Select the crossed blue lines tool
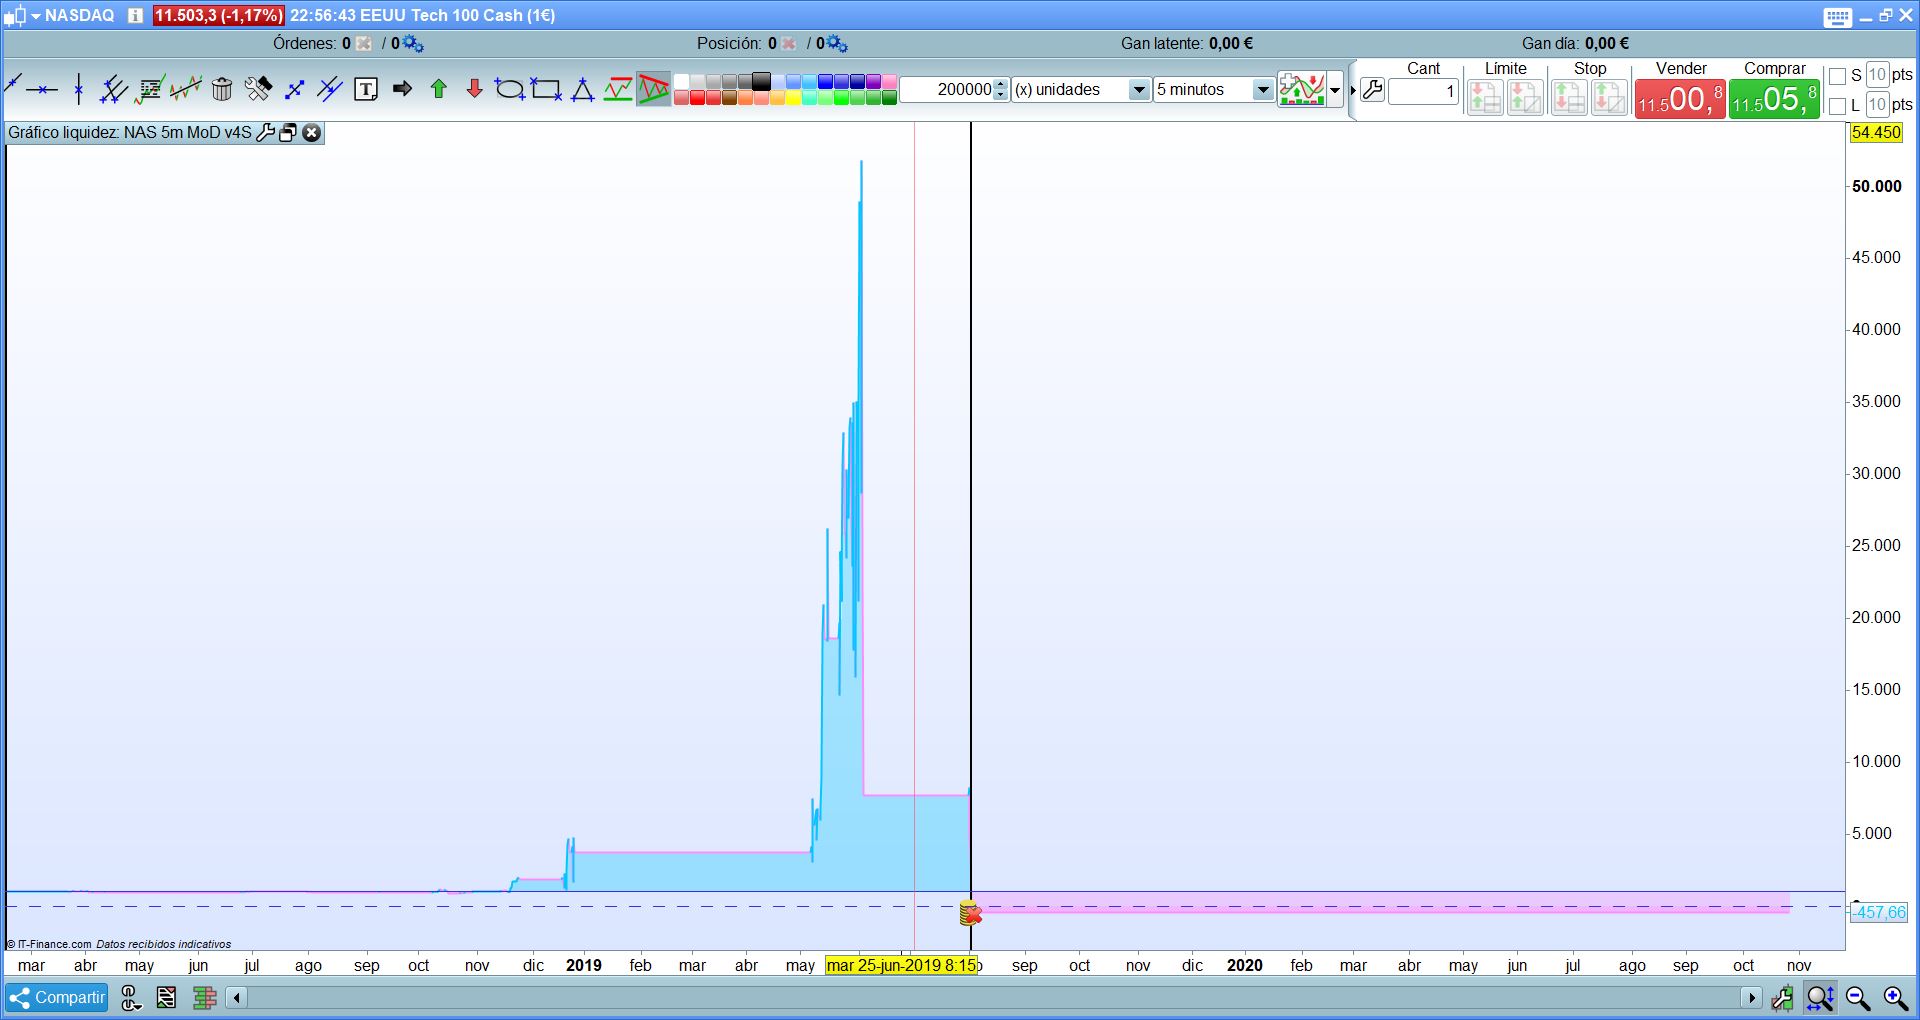 click(330, 89)
